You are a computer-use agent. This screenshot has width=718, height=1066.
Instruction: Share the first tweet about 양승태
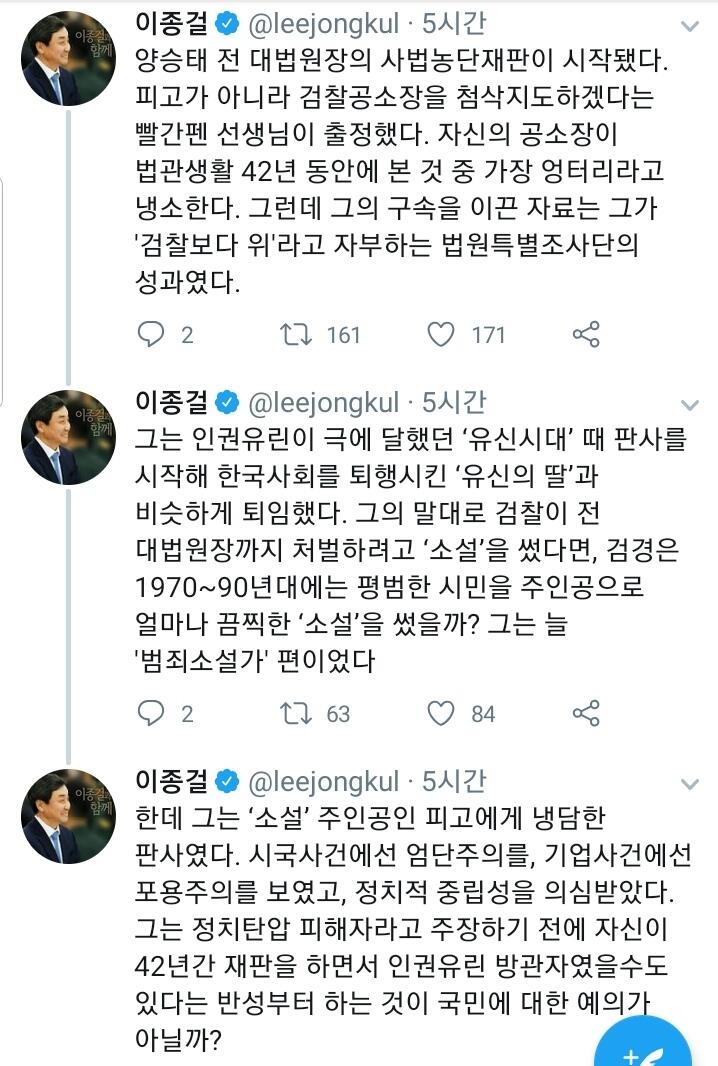tap(585, 334)
